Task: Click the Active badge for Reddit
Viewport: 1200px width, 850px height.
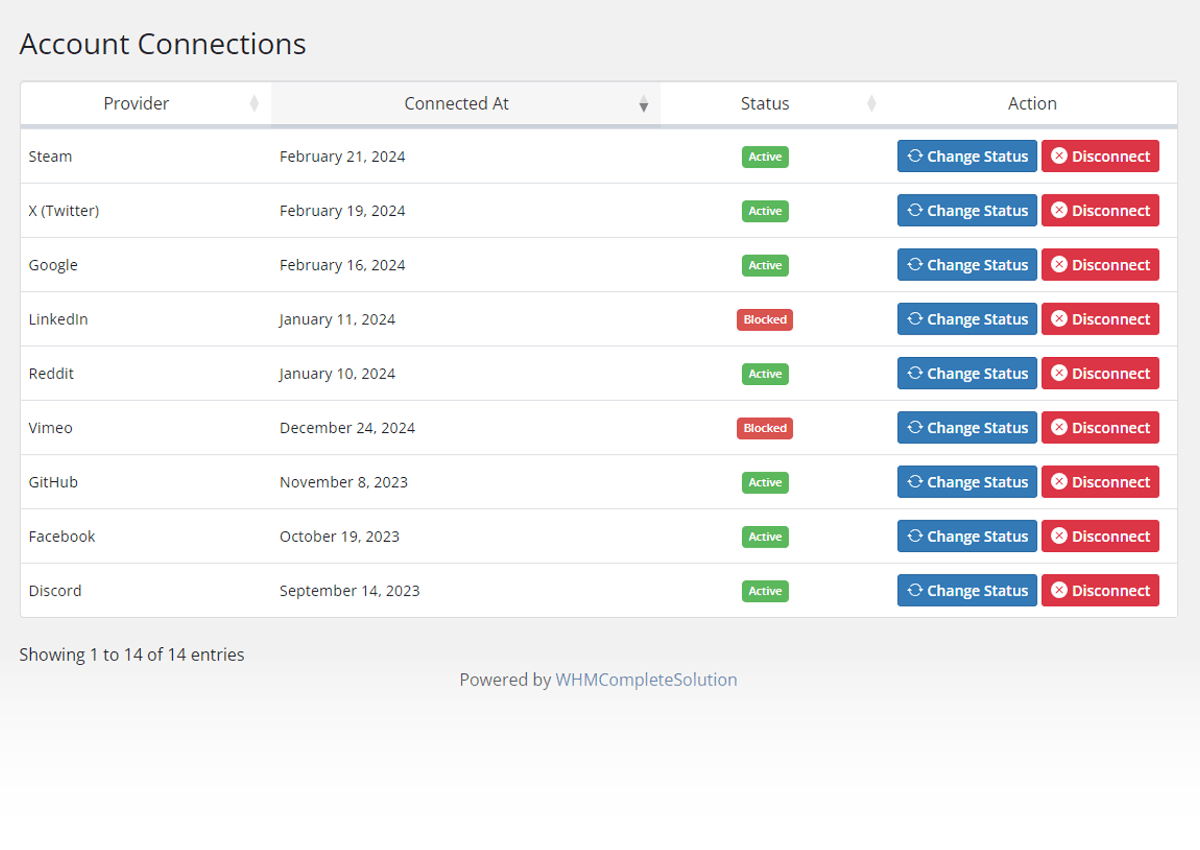Action: pos(765,373)
